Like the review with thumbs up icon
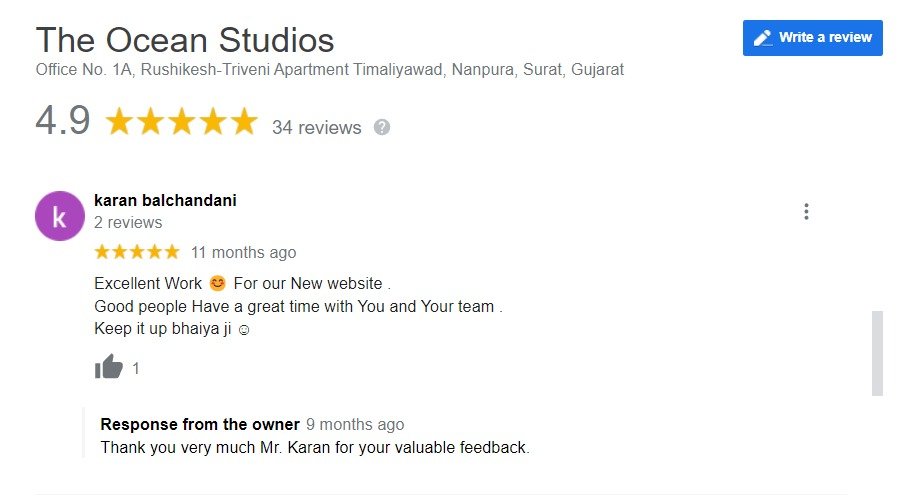 pos(109,367)
